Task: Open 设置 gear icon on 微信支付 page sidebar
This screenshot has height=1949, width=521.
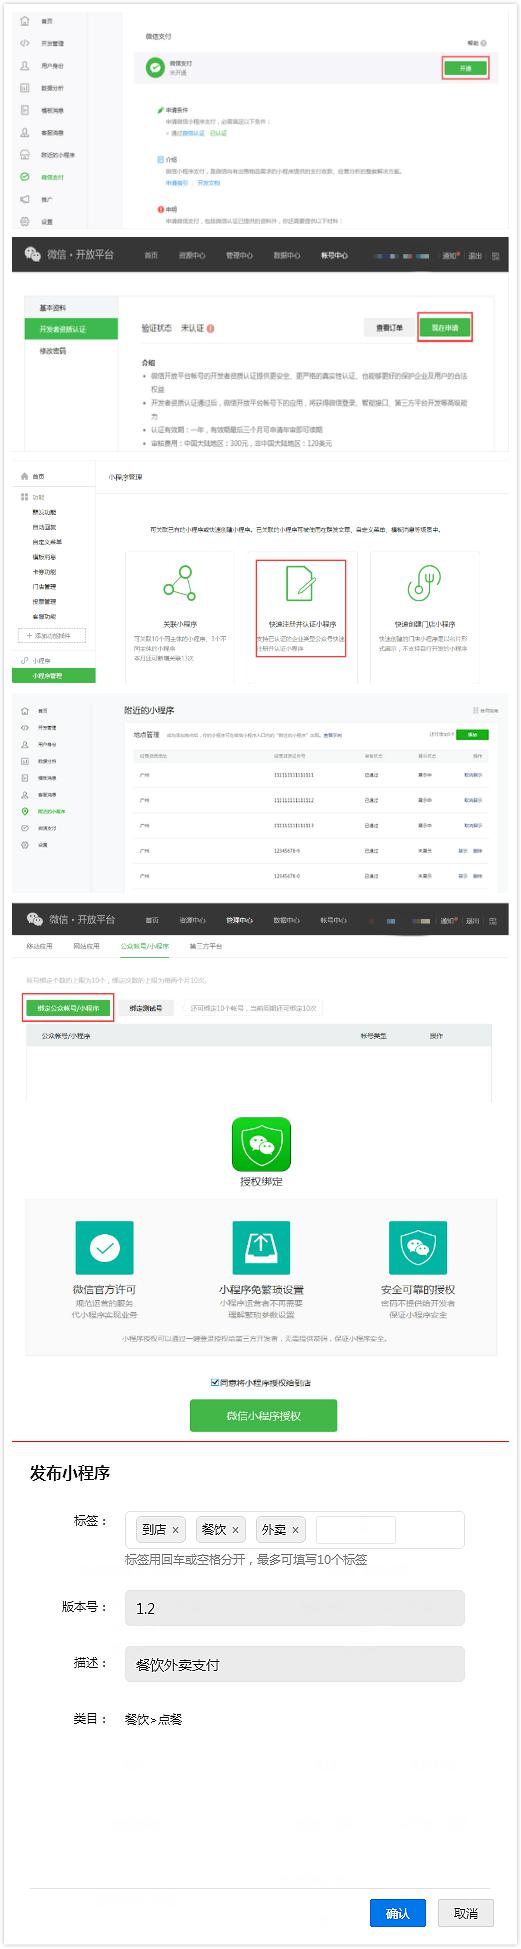Action: [x=25, y=222]
